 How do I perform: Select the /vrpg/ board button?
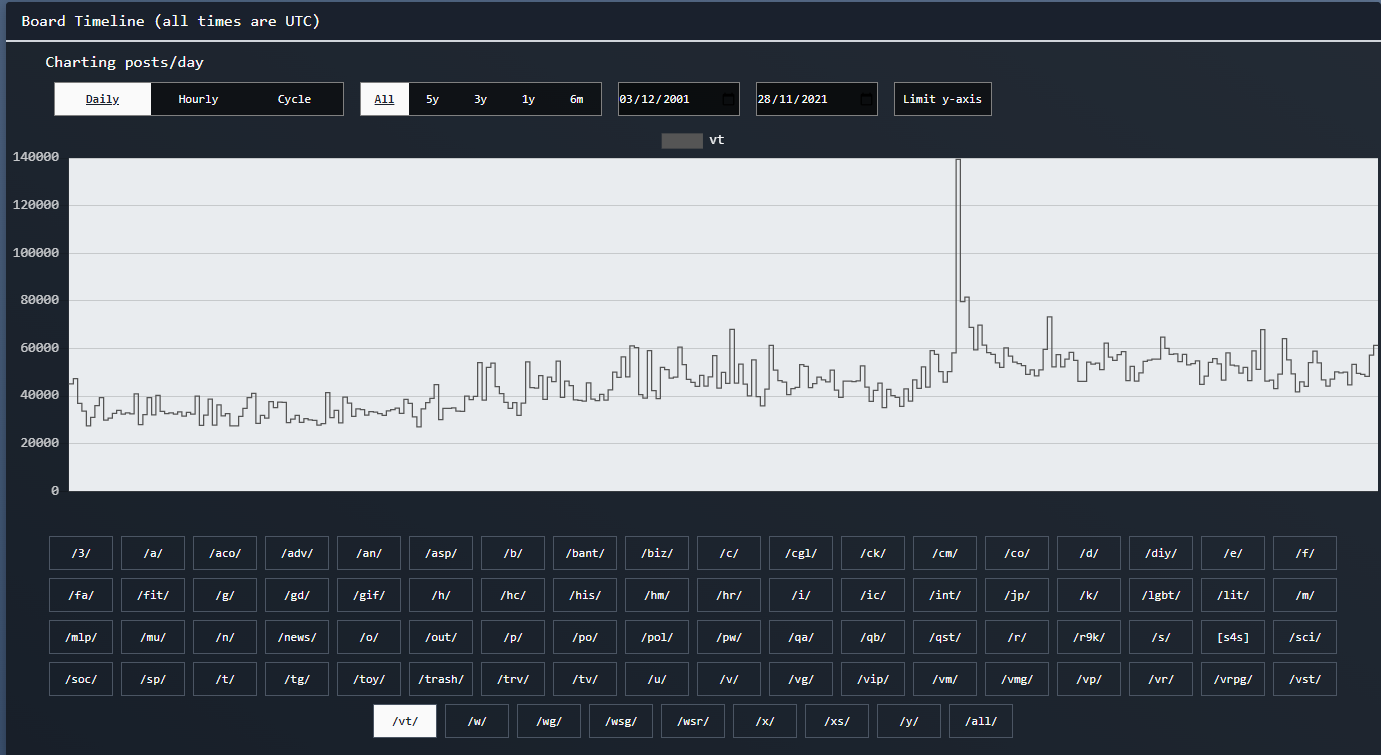(x=1233, y=679)
